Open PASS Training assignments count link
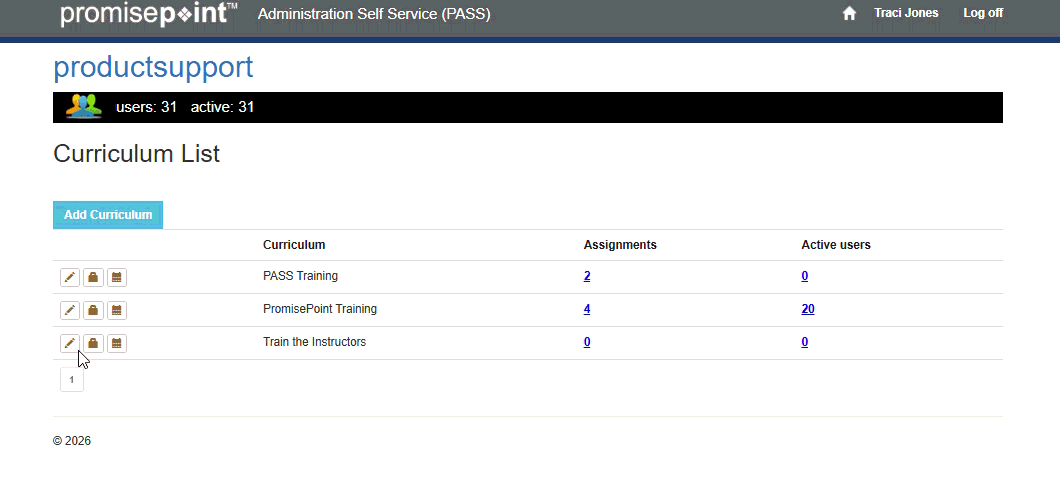Image resolution: width=1060 pixels, height=490 pixels. (x=587, y=277)
